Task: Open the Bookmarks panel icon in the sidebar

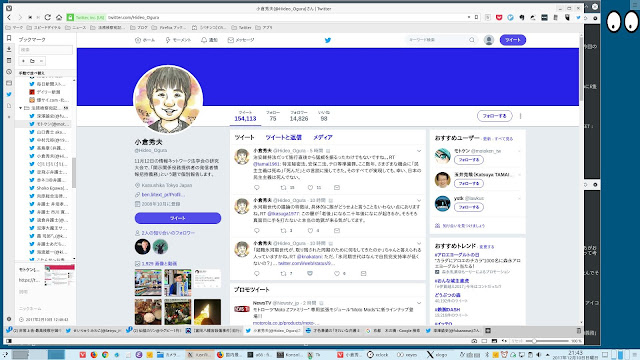Action: click(x=9, y=38)
